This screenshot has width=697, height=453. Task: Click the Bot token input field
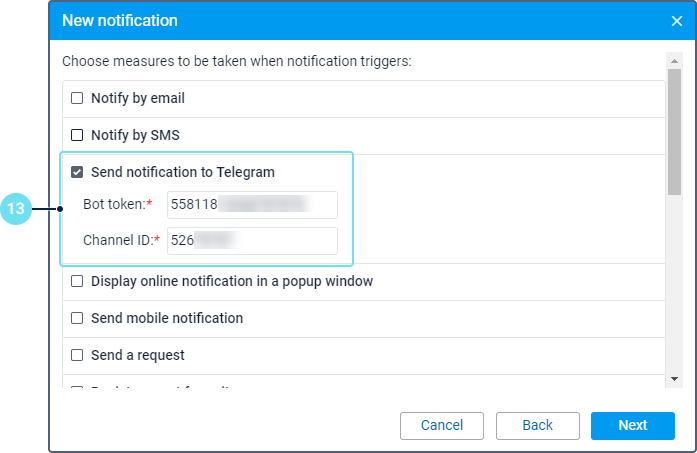click(x=252, y=205)
